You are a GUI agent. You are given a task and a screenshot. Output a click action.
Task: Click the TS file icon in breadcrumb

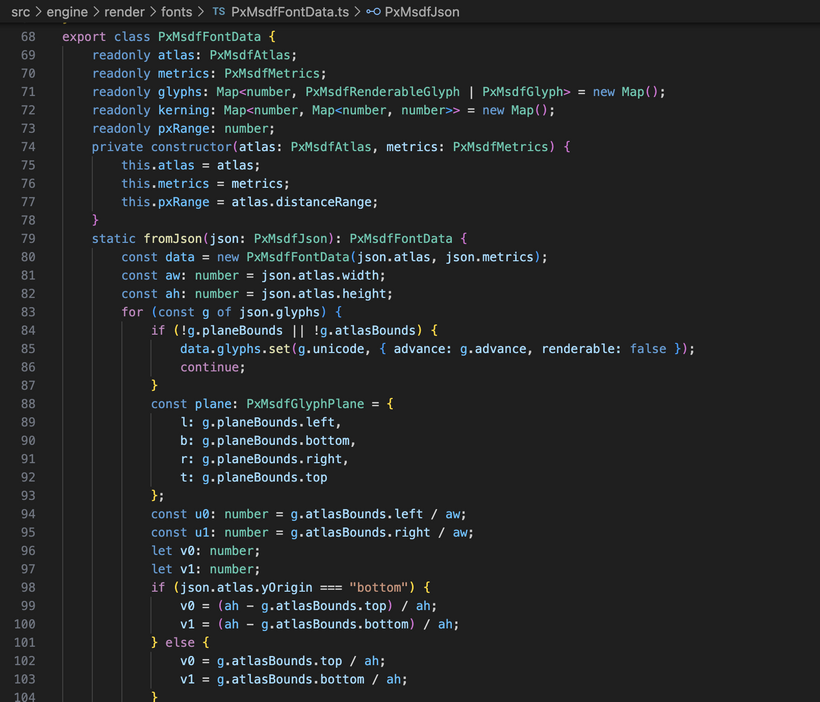(x=218, y=12)
